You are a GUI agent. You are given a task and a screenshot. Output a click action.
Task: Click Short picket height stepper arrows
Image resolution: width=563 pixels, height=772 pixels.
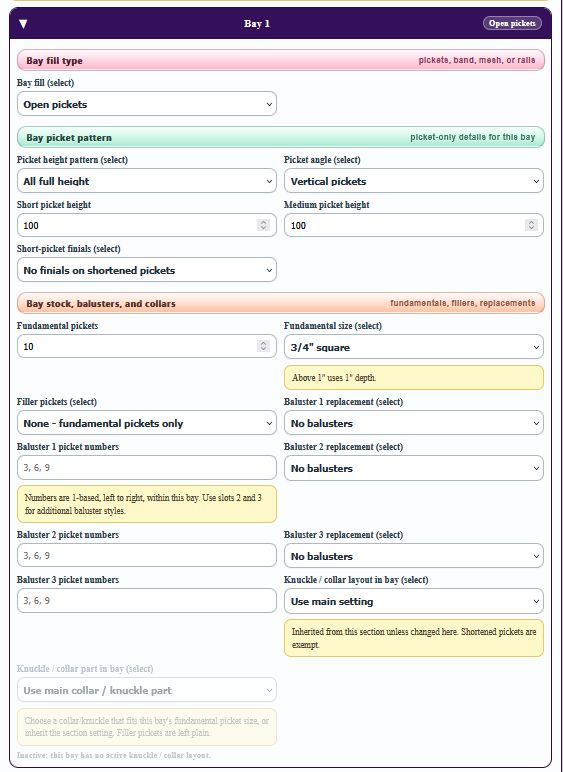click(x=263, y=225)
